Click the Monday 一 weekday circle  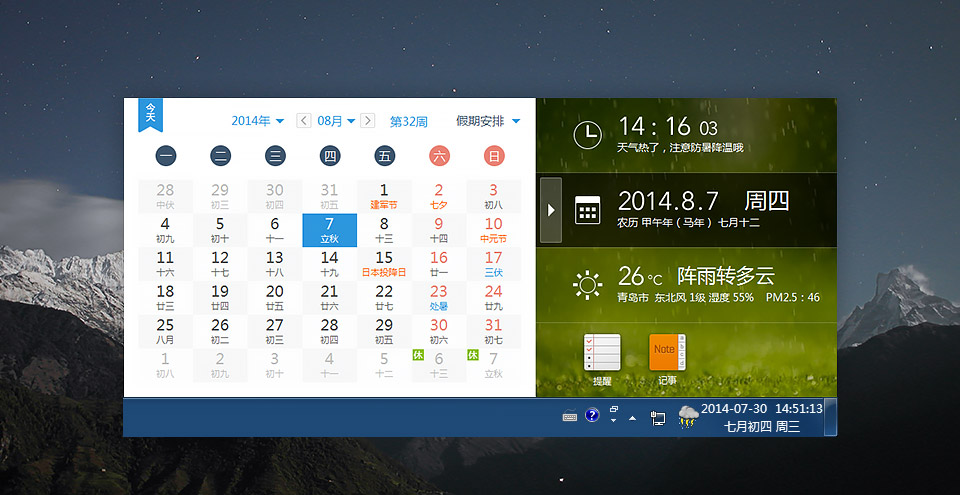pos(165,156)
